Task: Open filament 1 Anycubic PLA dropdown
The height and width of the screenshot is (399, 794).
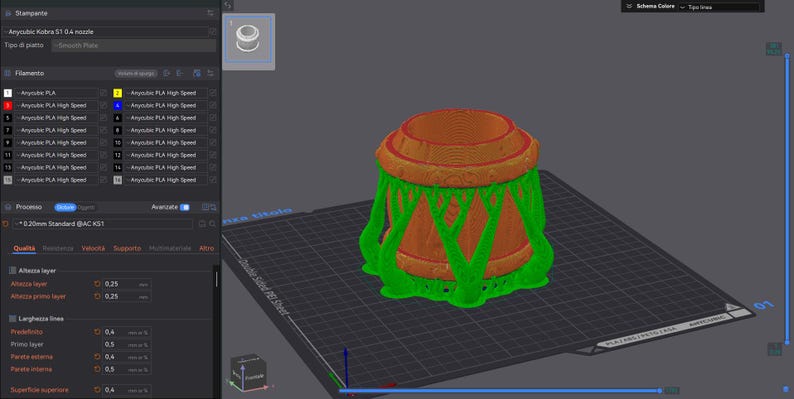Action: (57, 93)
